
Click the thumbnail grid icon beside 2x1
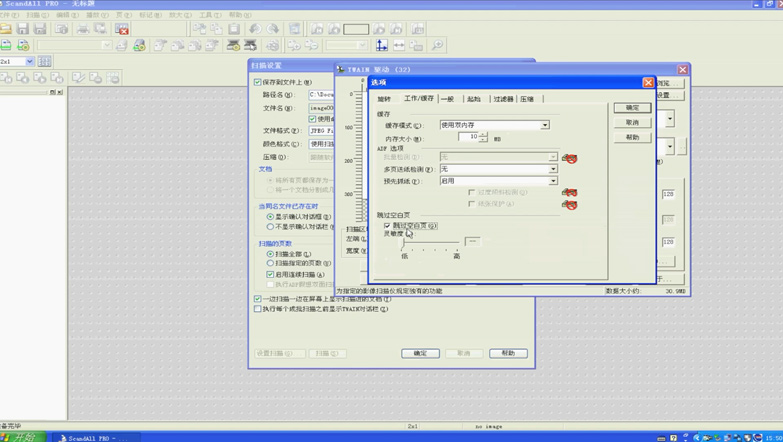pyautogui.click(x=45, y=62)
